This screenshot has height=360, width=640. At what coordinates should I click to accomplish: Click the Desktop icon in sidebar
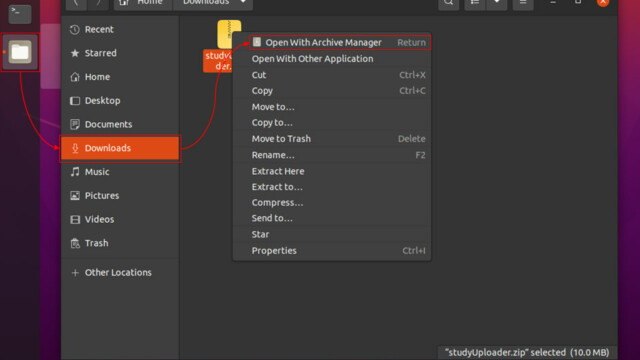(x=75, y=100)
